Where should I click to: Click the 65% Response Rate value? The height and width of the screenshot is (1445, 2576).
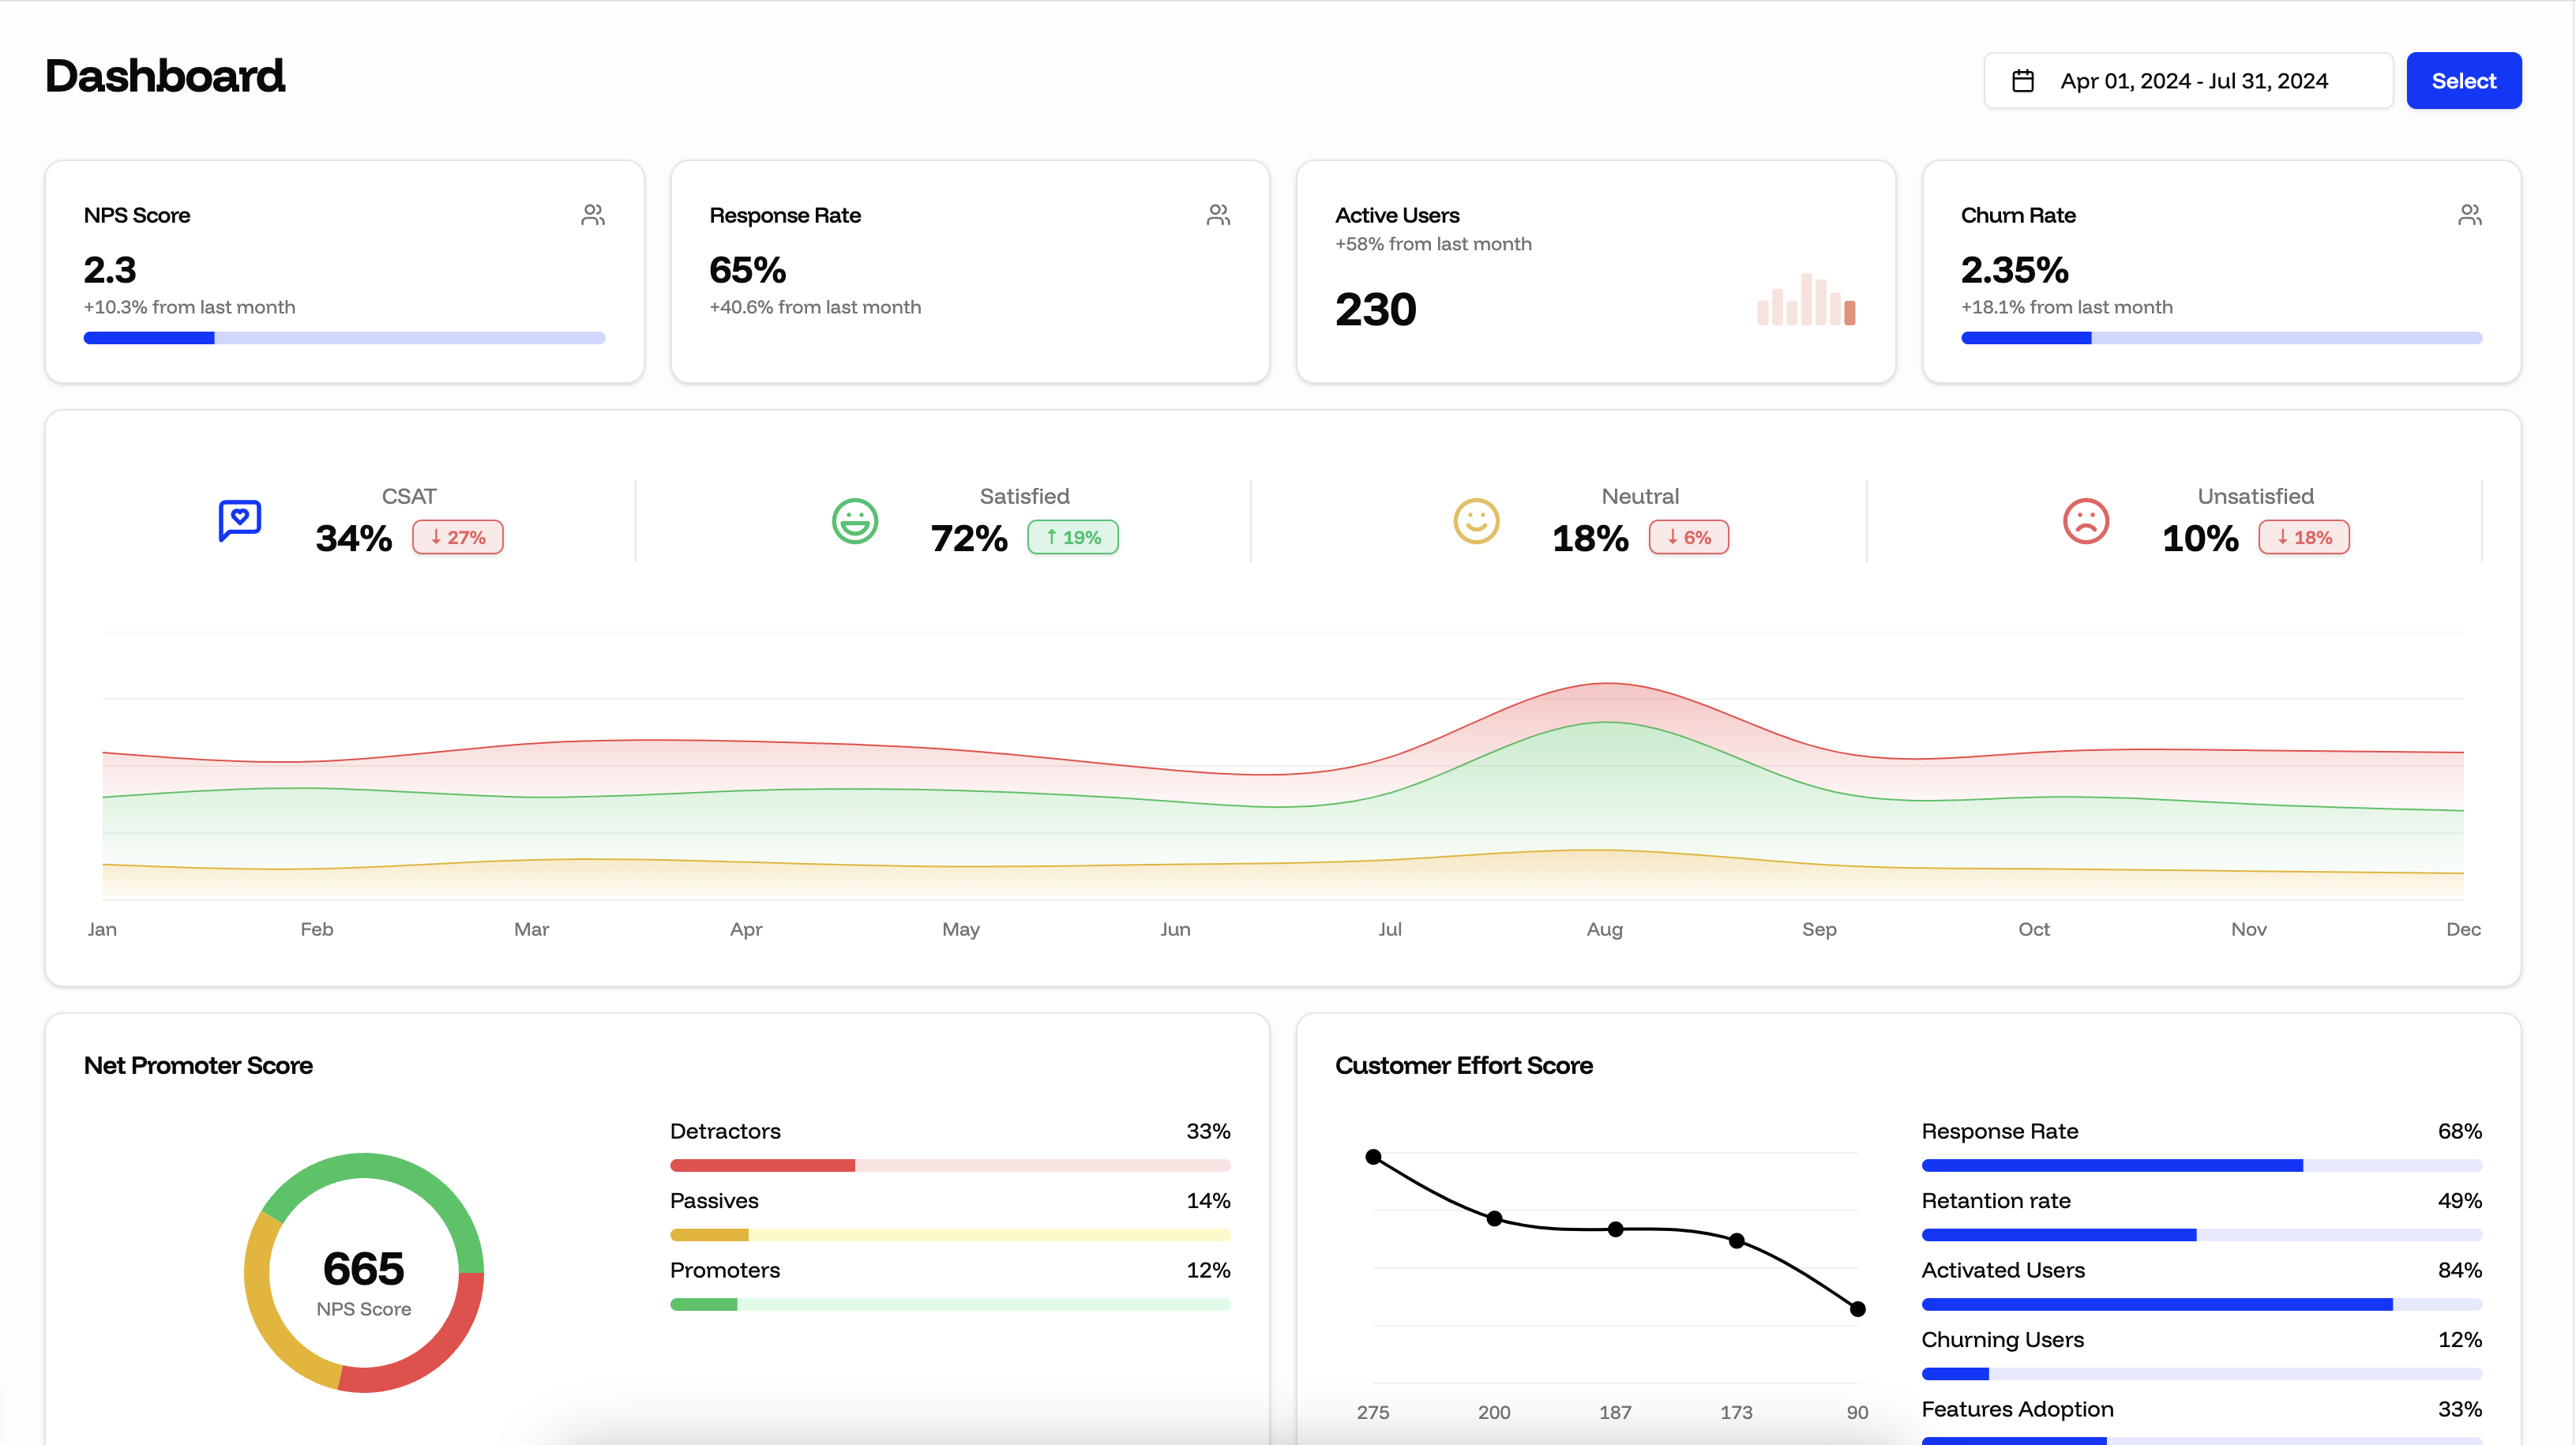click(x=748, y=270)
